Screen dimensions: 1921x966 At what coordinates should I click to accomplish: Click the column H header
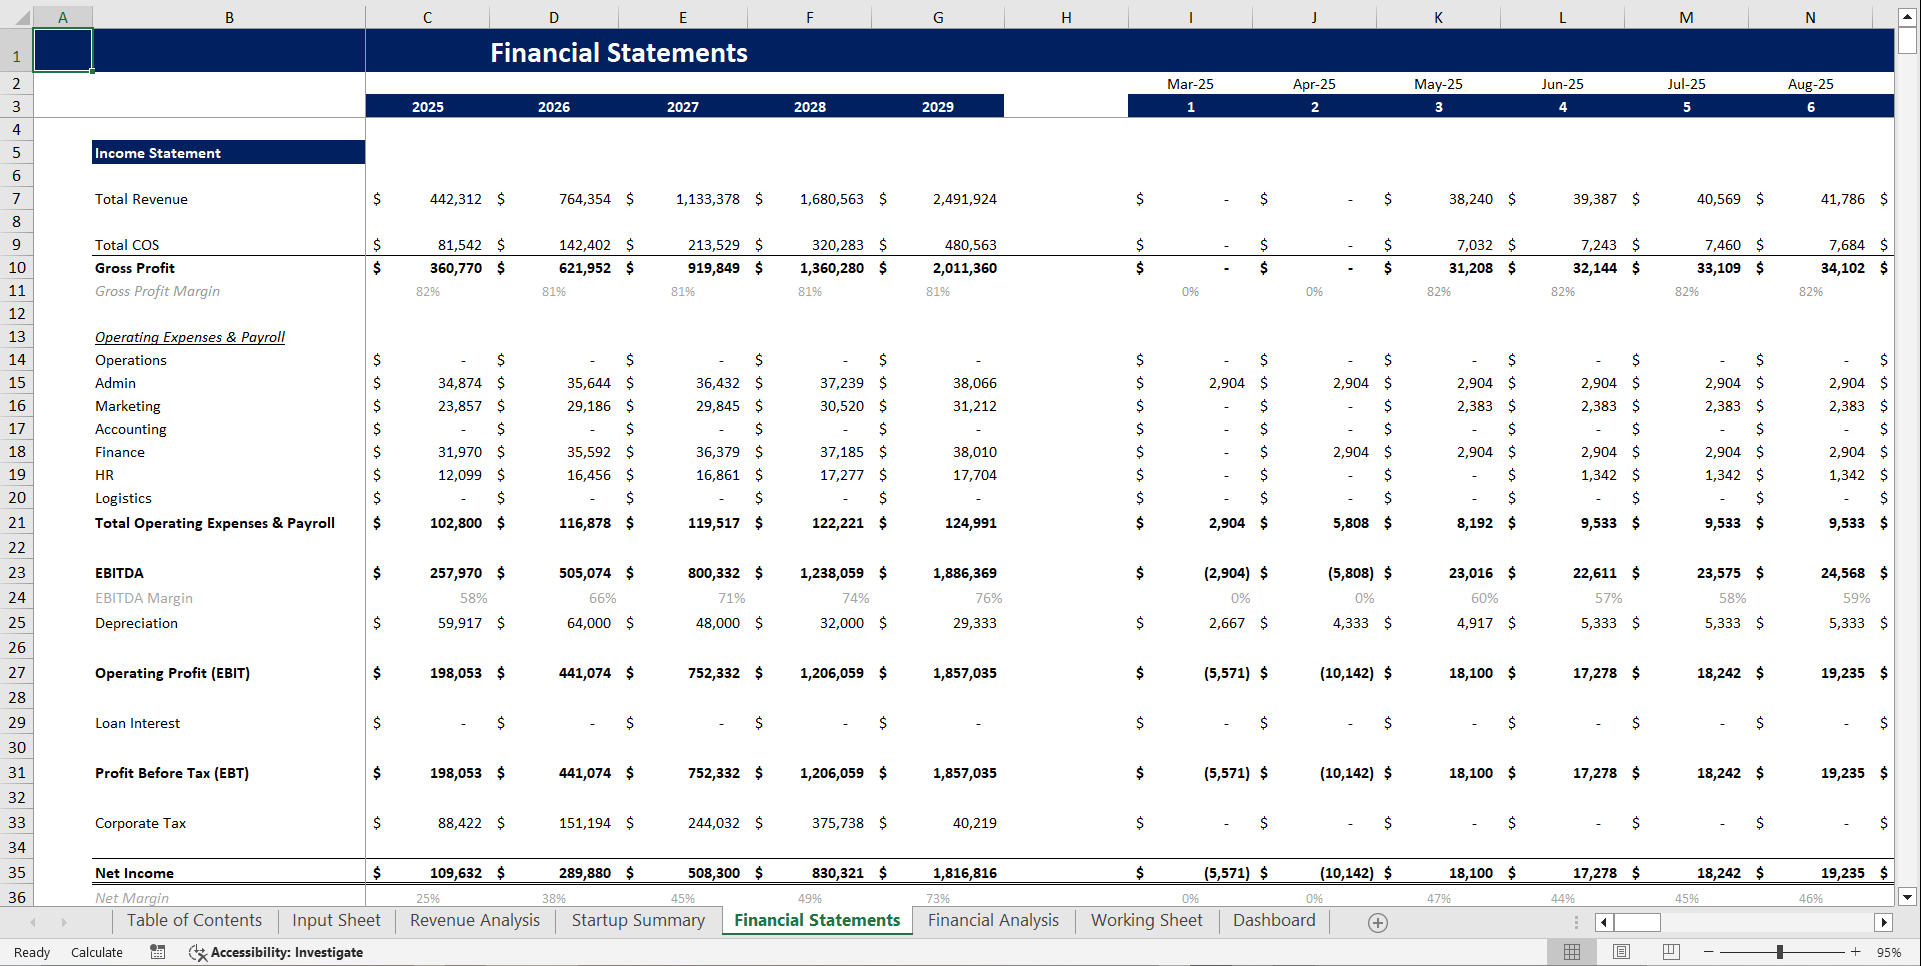point(1066,16)
